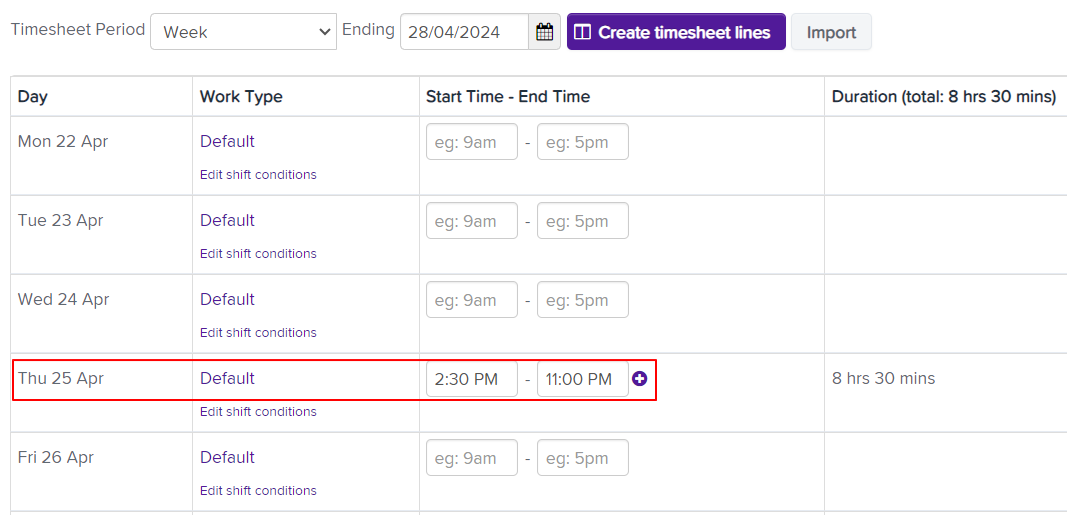Click Friday 26 Apr start time field
The image size is (1067, 515).
(x=472, y=458)
